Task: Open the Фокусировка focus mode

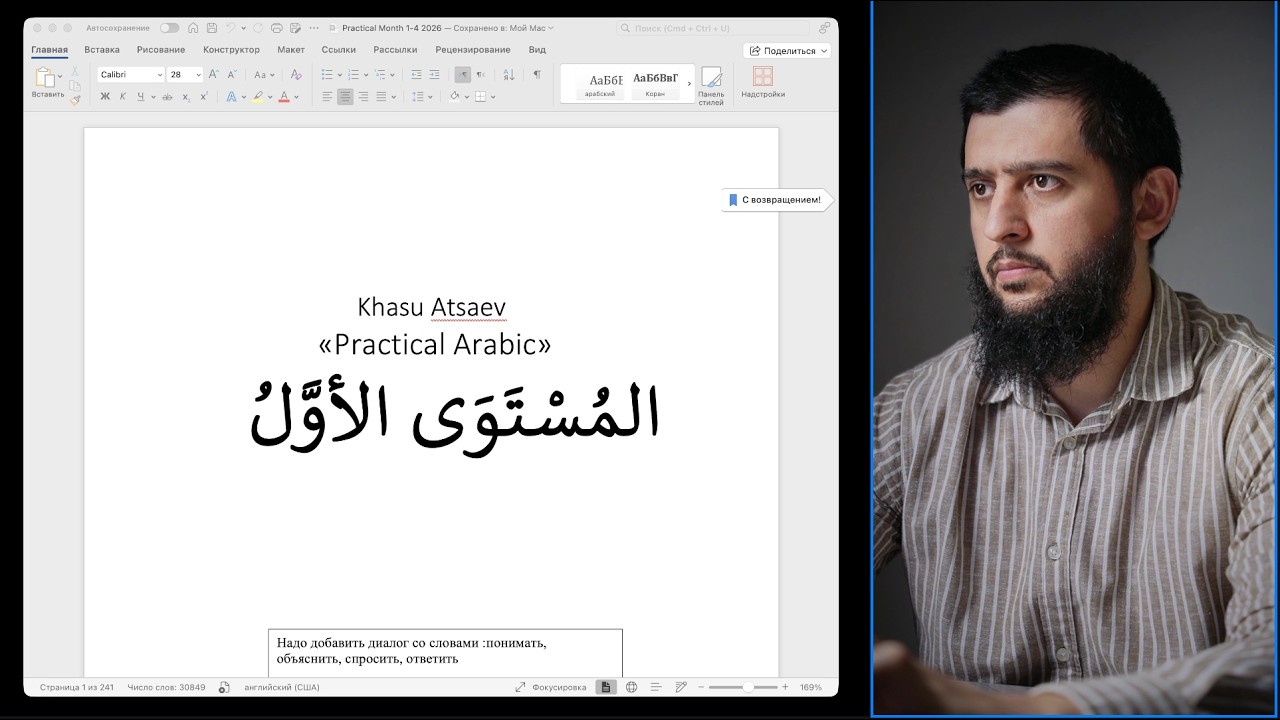Action: pos(551,687)
